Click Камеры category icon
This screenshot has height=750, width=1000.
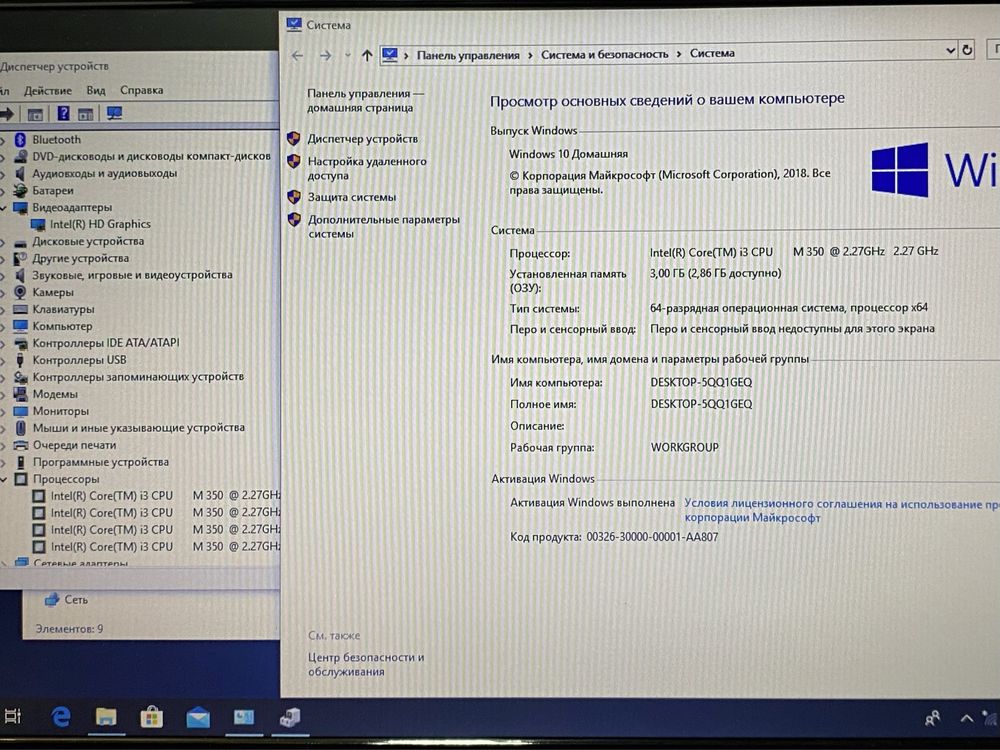point(20,292)
